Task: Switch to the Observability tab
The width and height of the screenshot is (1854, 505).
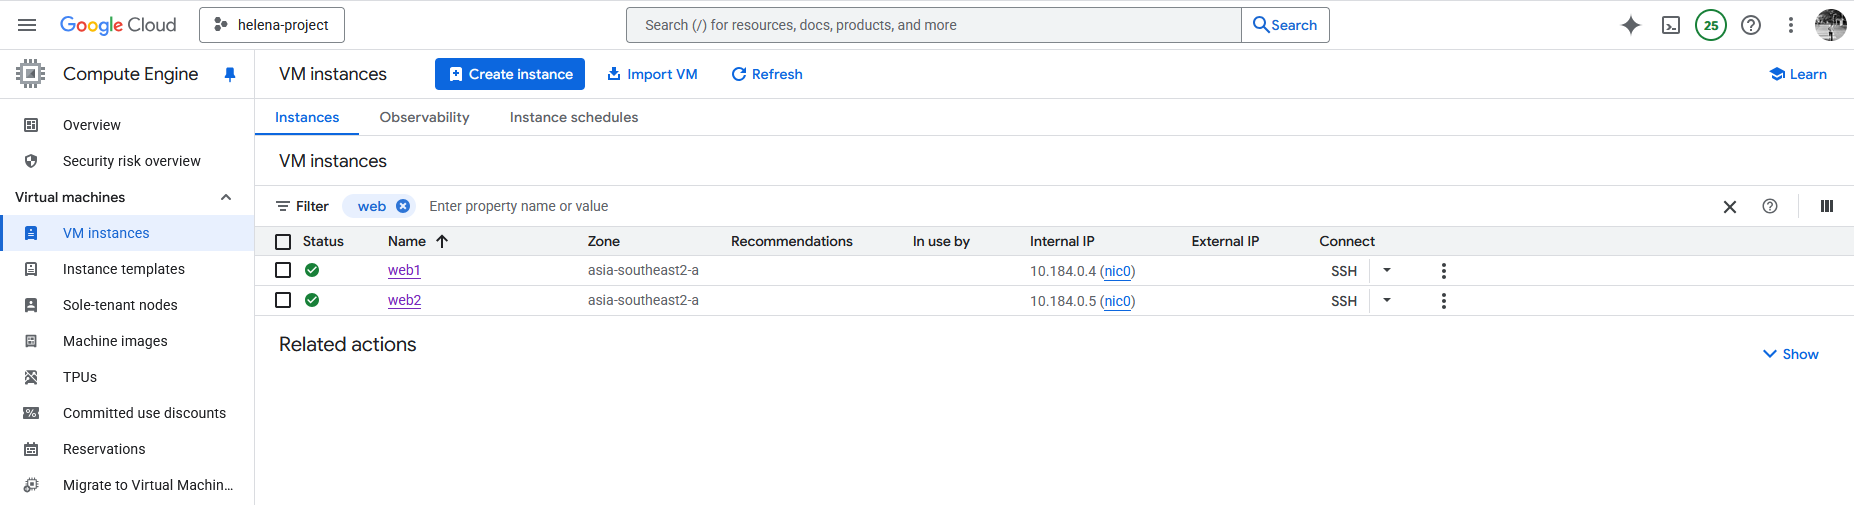Action: 424,117
